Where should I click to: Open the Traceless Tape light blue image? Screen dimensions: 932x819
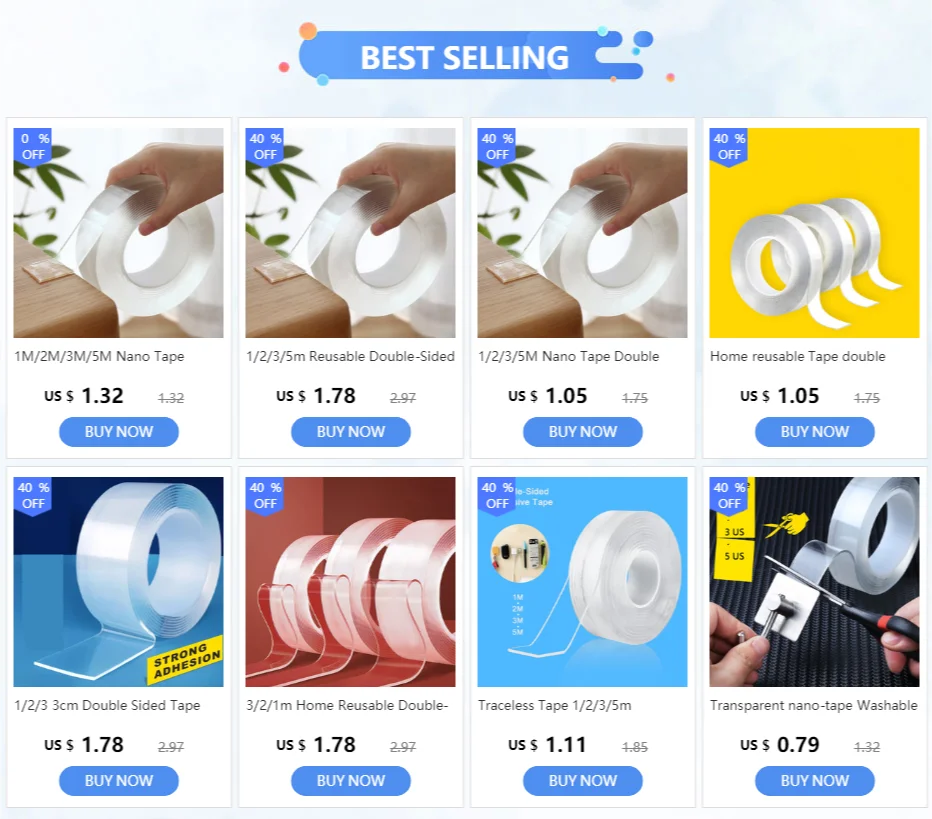click(582, 582)
